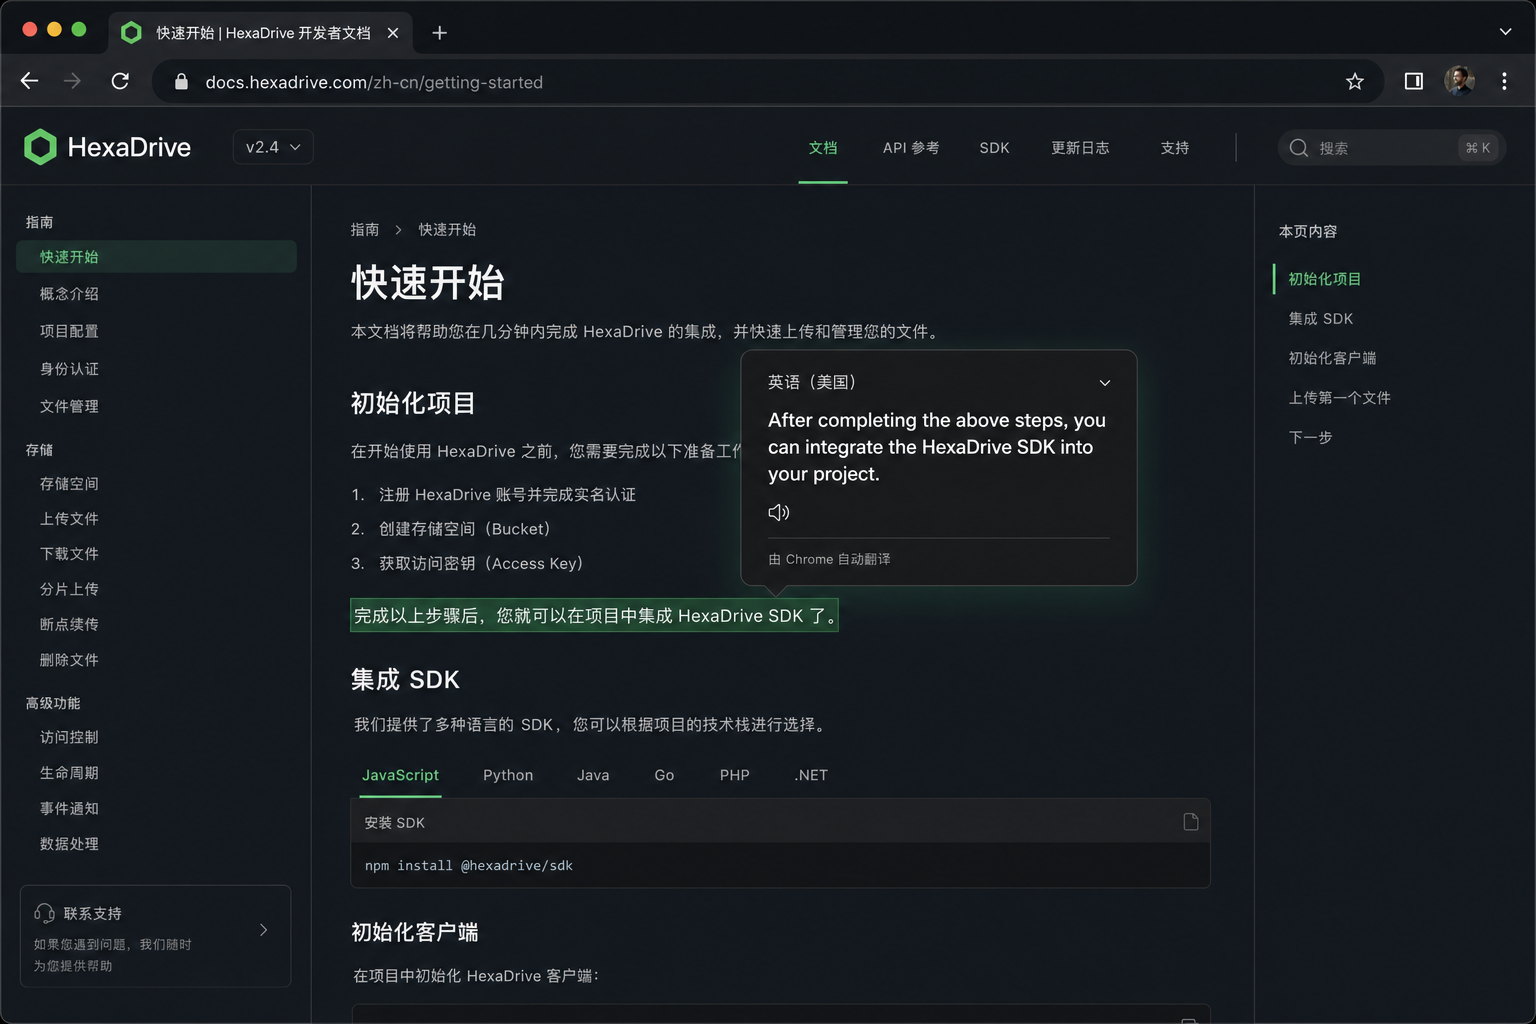Open 数据处理 in the sidebar
Viewport: 1536px width, 1024px height.
[x=69, y=844]
